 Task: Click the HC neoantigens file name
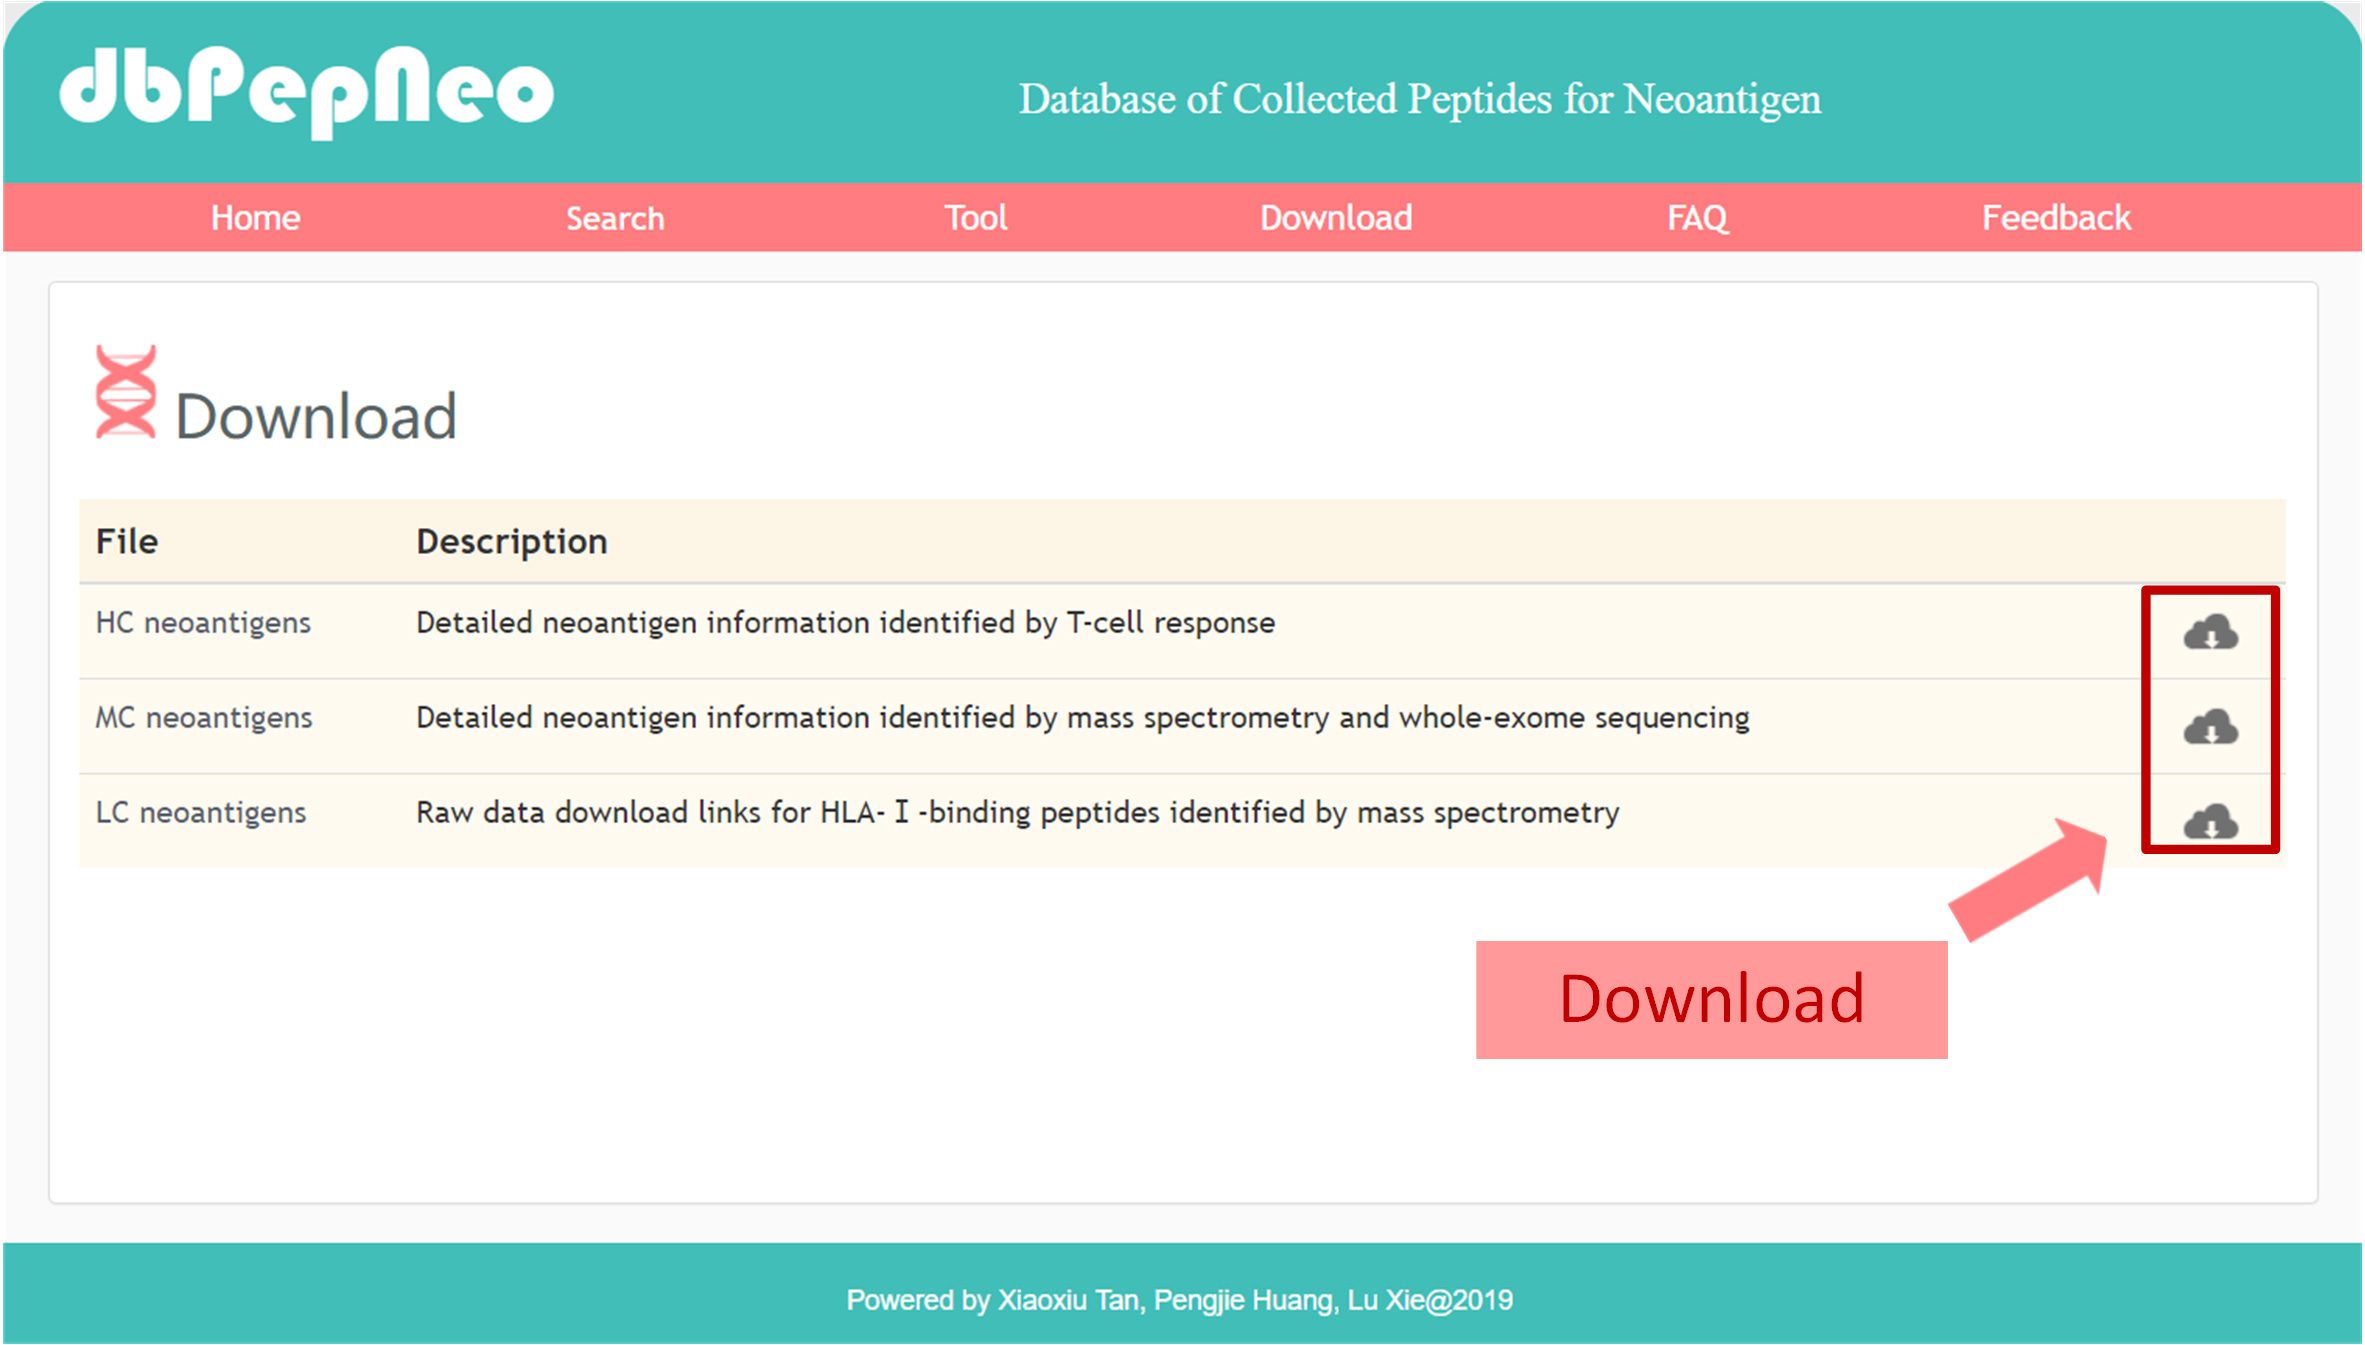coord(203,623)
